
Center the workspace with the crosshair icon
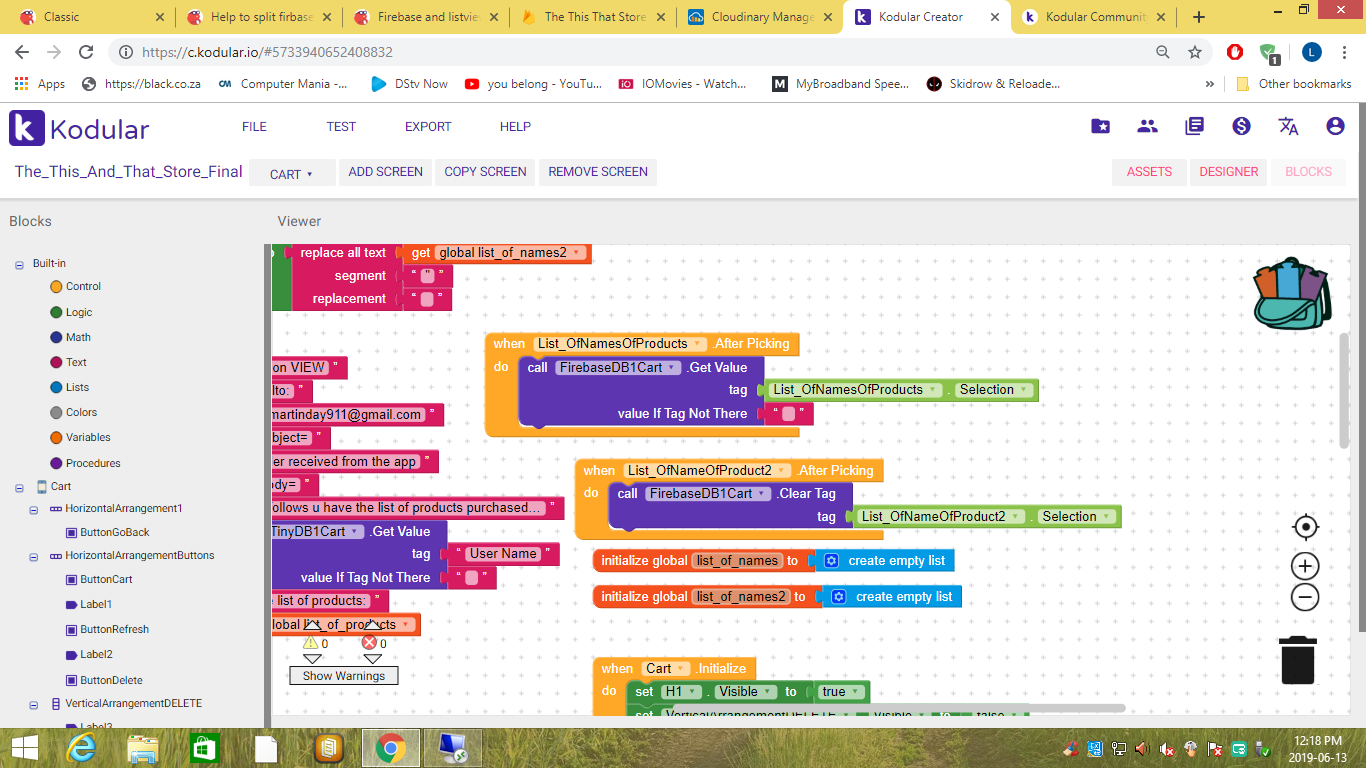pyautogui.click(x=1305, y=527)
